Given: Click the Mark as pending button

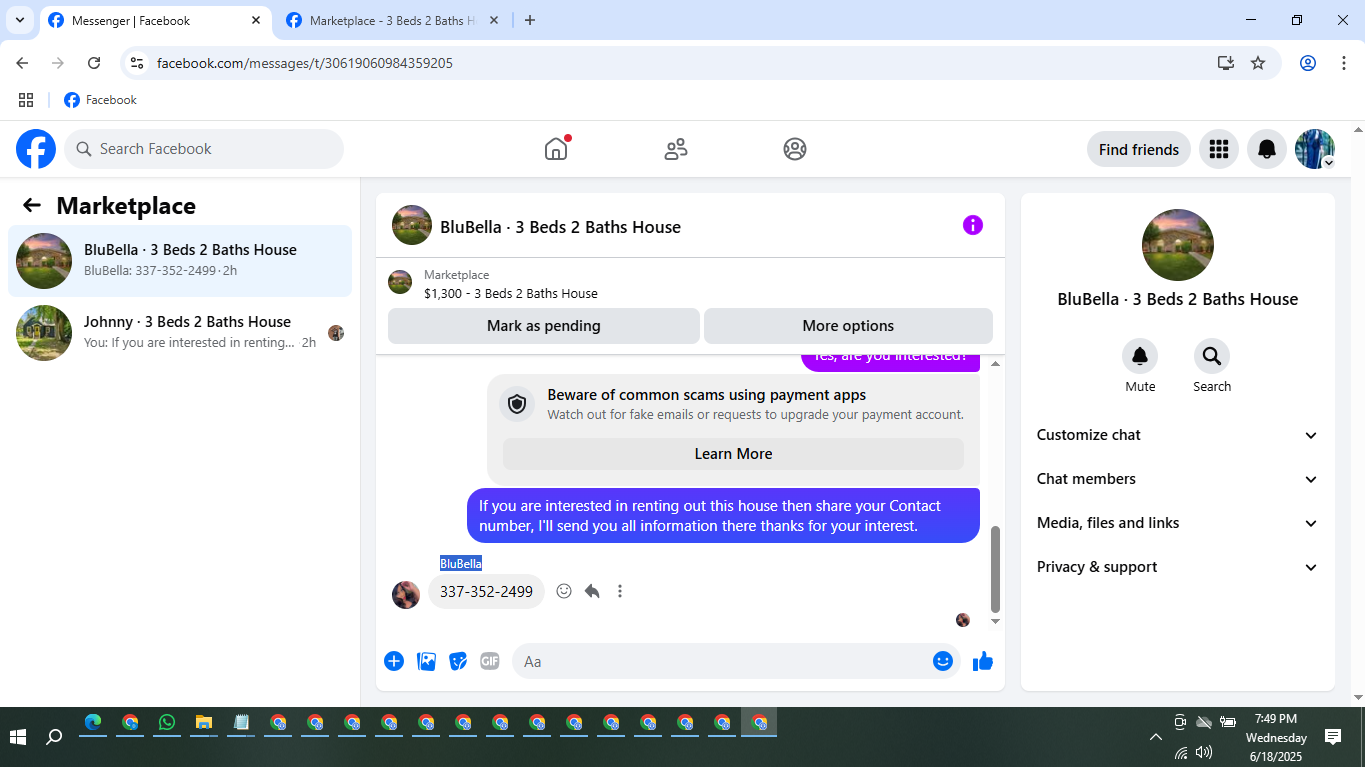Looking at the screenshot, I should (544, 326).
